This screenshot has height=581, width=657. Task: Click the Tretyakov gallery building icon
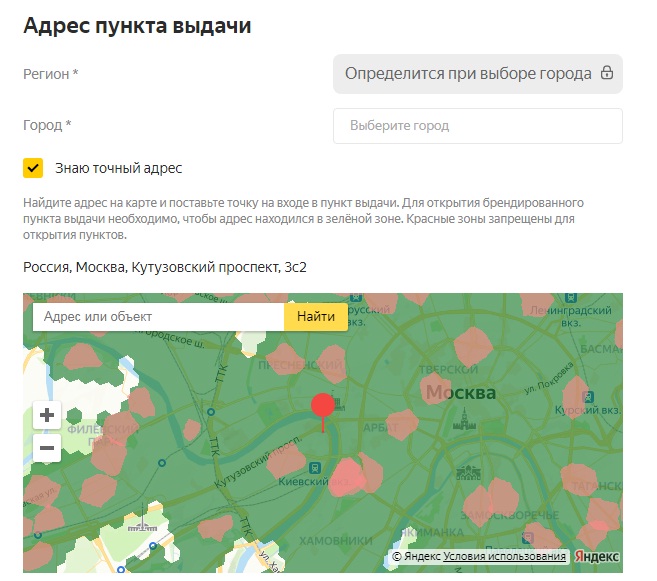[x=468, y=473]
